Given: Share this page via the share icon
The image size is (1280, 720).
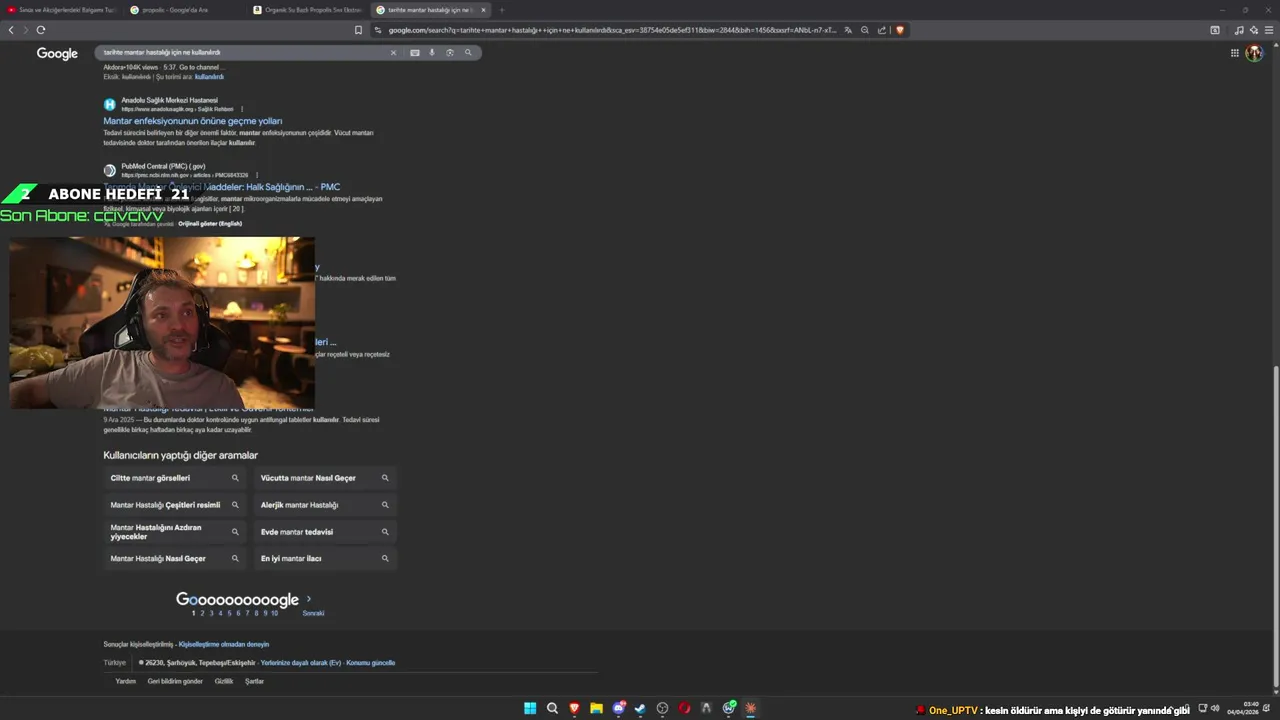Looking at the screenshot, I should coord(882,30).
